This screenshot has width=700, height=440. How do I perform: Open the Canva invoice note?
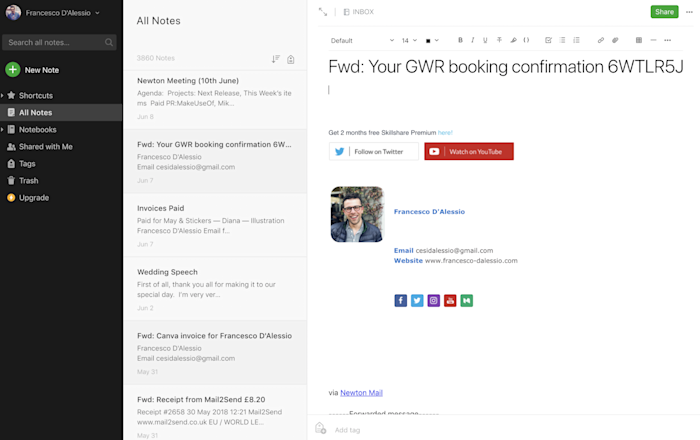(215, 353)
